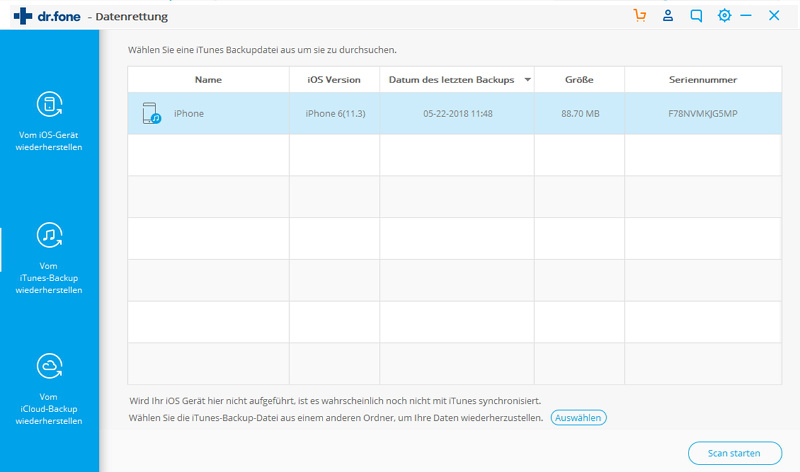Sort by the Seriennummer column header
Screen dimensions: 800x472
pyautogui.click(x=703, y=80)
